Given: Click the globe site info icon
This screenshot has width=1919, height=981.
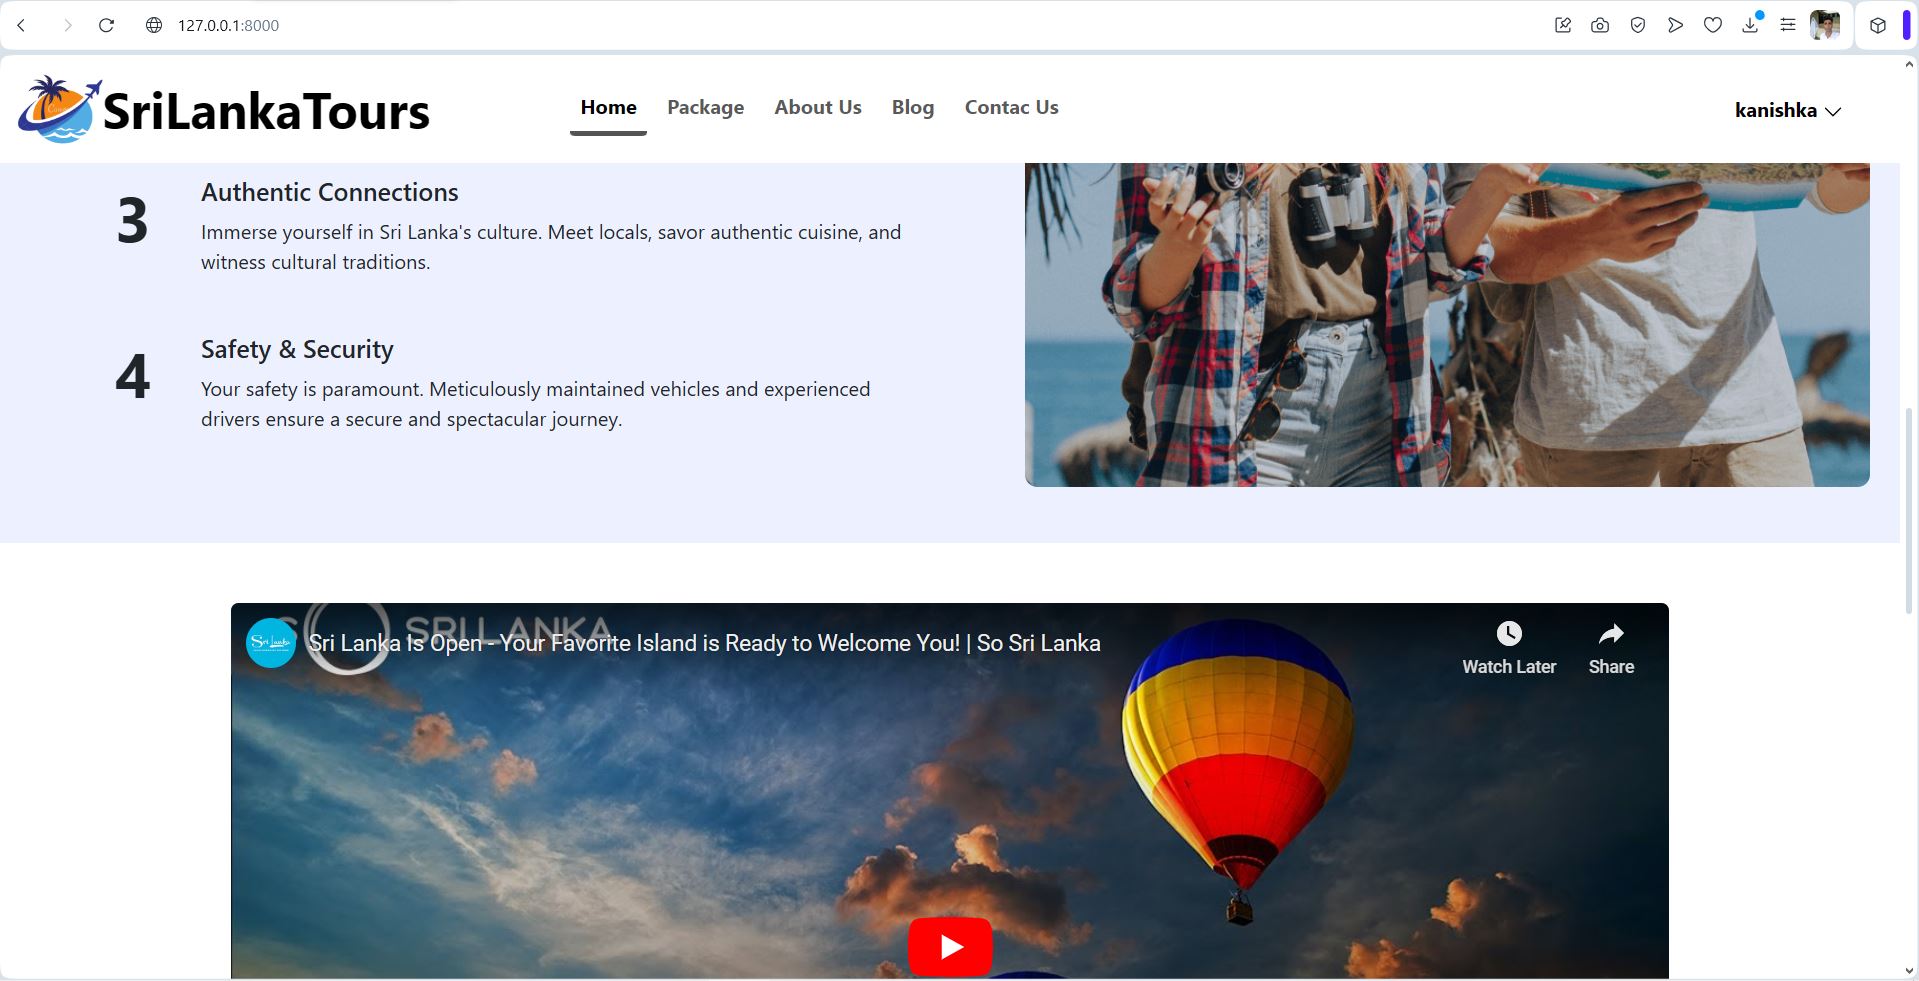Looking at the screenshot, I should [154, 25].
